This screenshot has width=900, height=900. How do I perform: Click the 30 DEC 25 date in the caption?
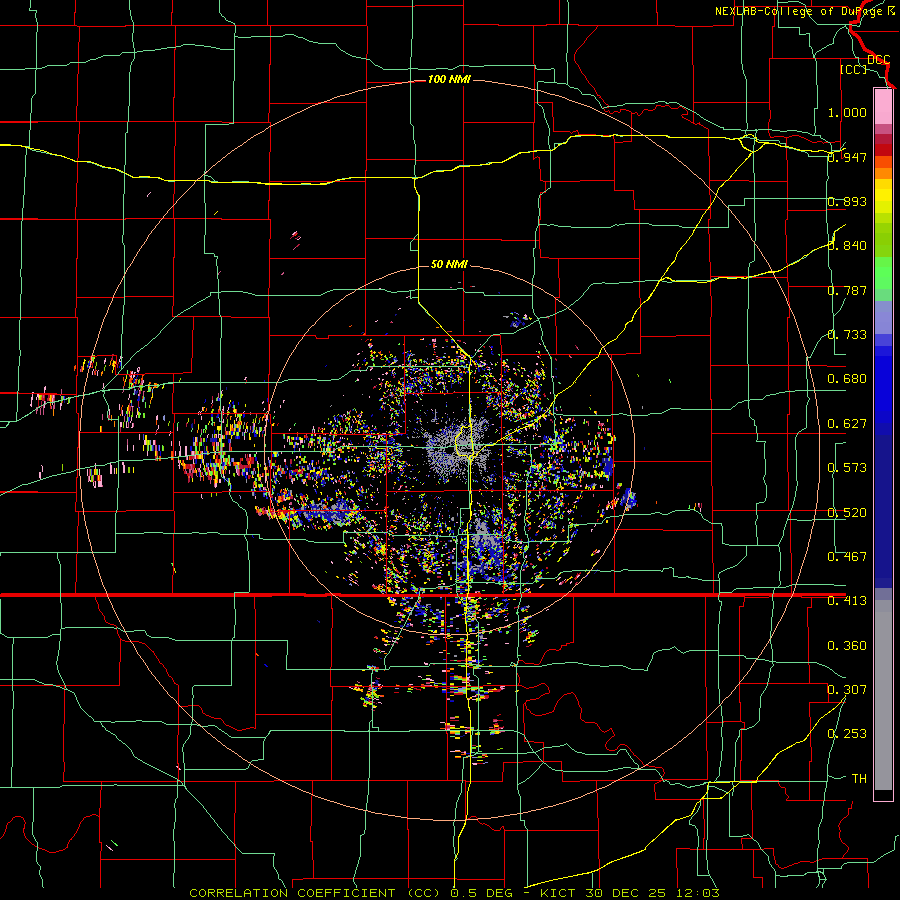(x=626, y=893)
